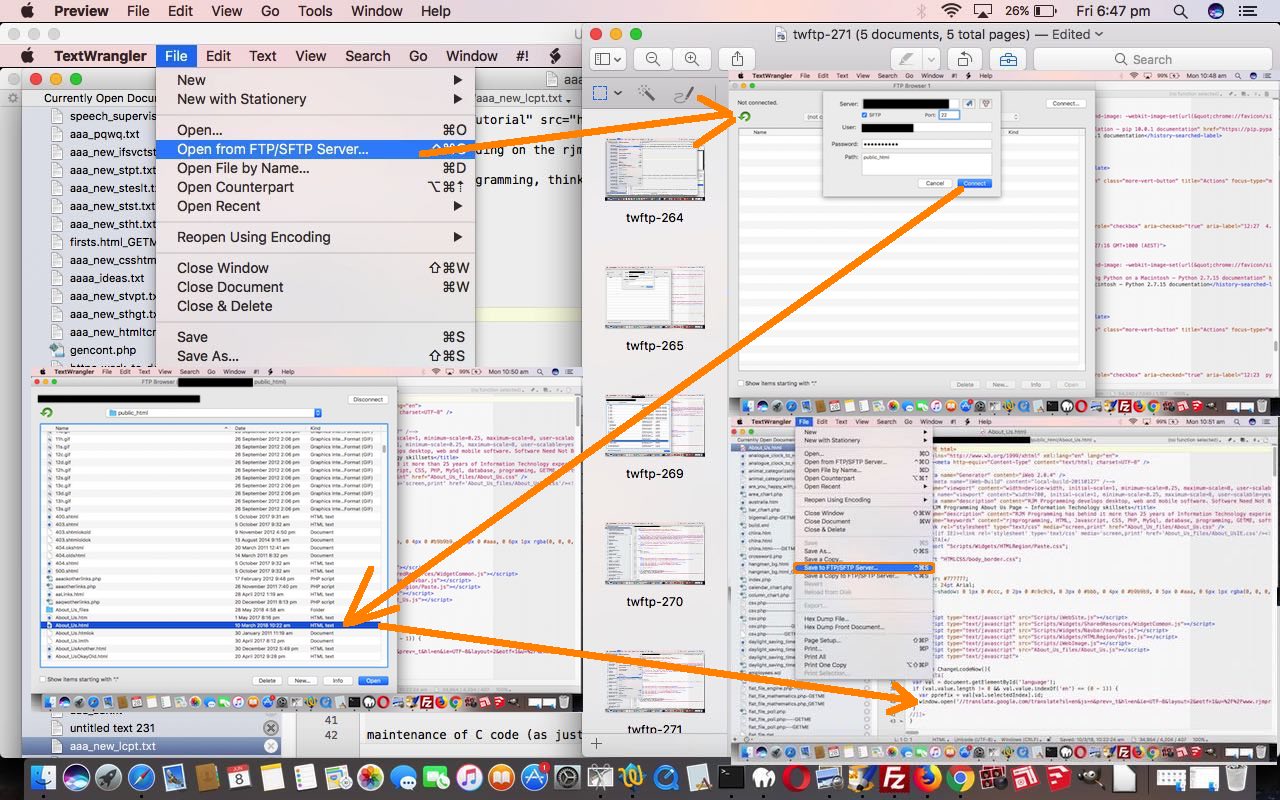Select the twftp-269 thumbnail in Preview sidebar
The height and width of the screenshot is (800, 1280).
point(655,426)
